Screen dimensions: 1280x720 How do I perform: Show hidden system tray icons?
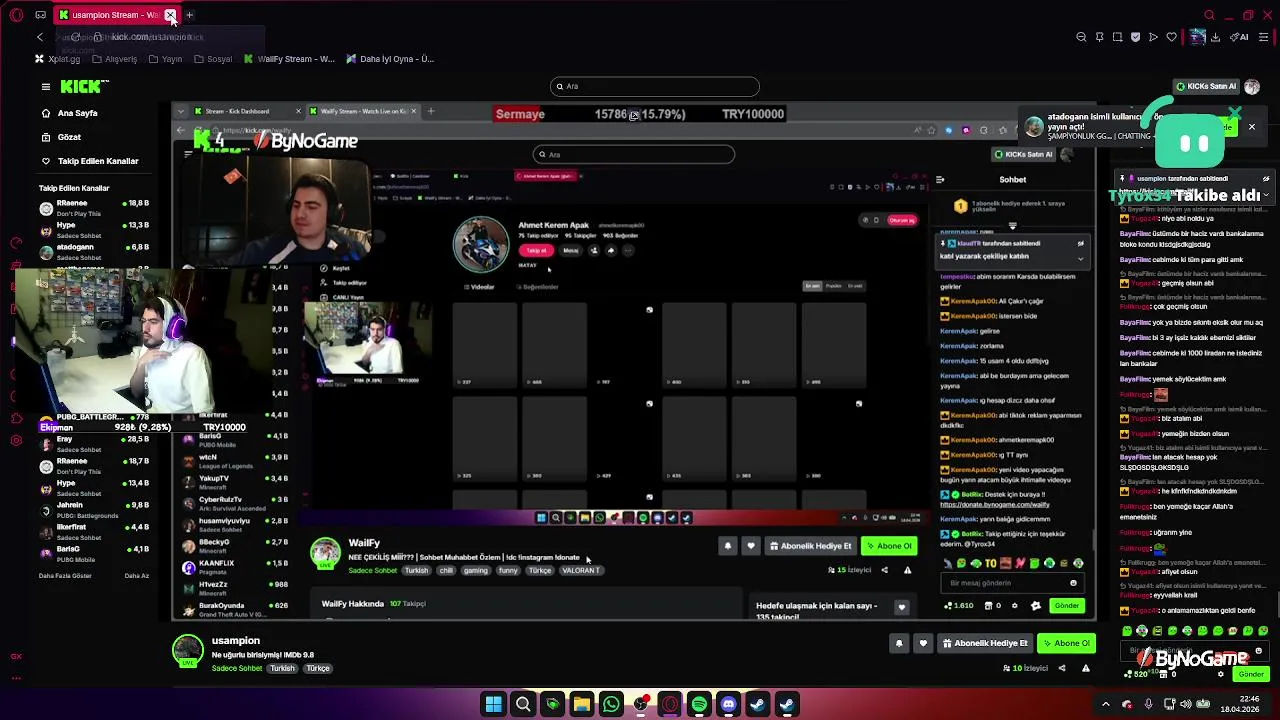[1105, 704]
